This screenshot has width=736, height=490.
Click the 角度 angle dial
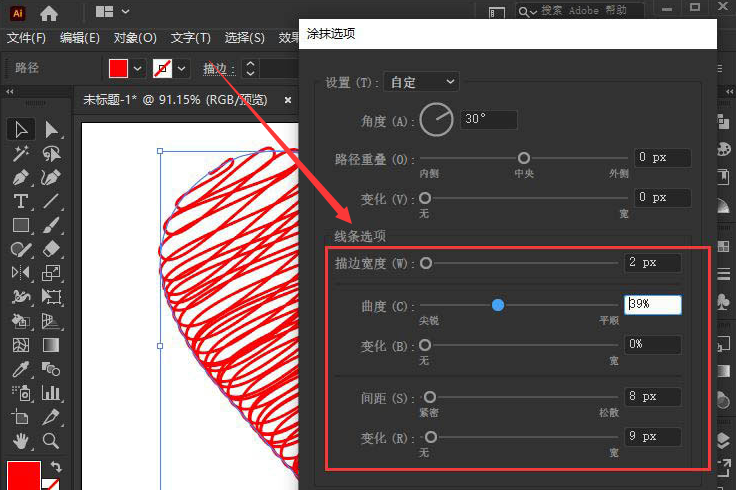pos(437,120)
